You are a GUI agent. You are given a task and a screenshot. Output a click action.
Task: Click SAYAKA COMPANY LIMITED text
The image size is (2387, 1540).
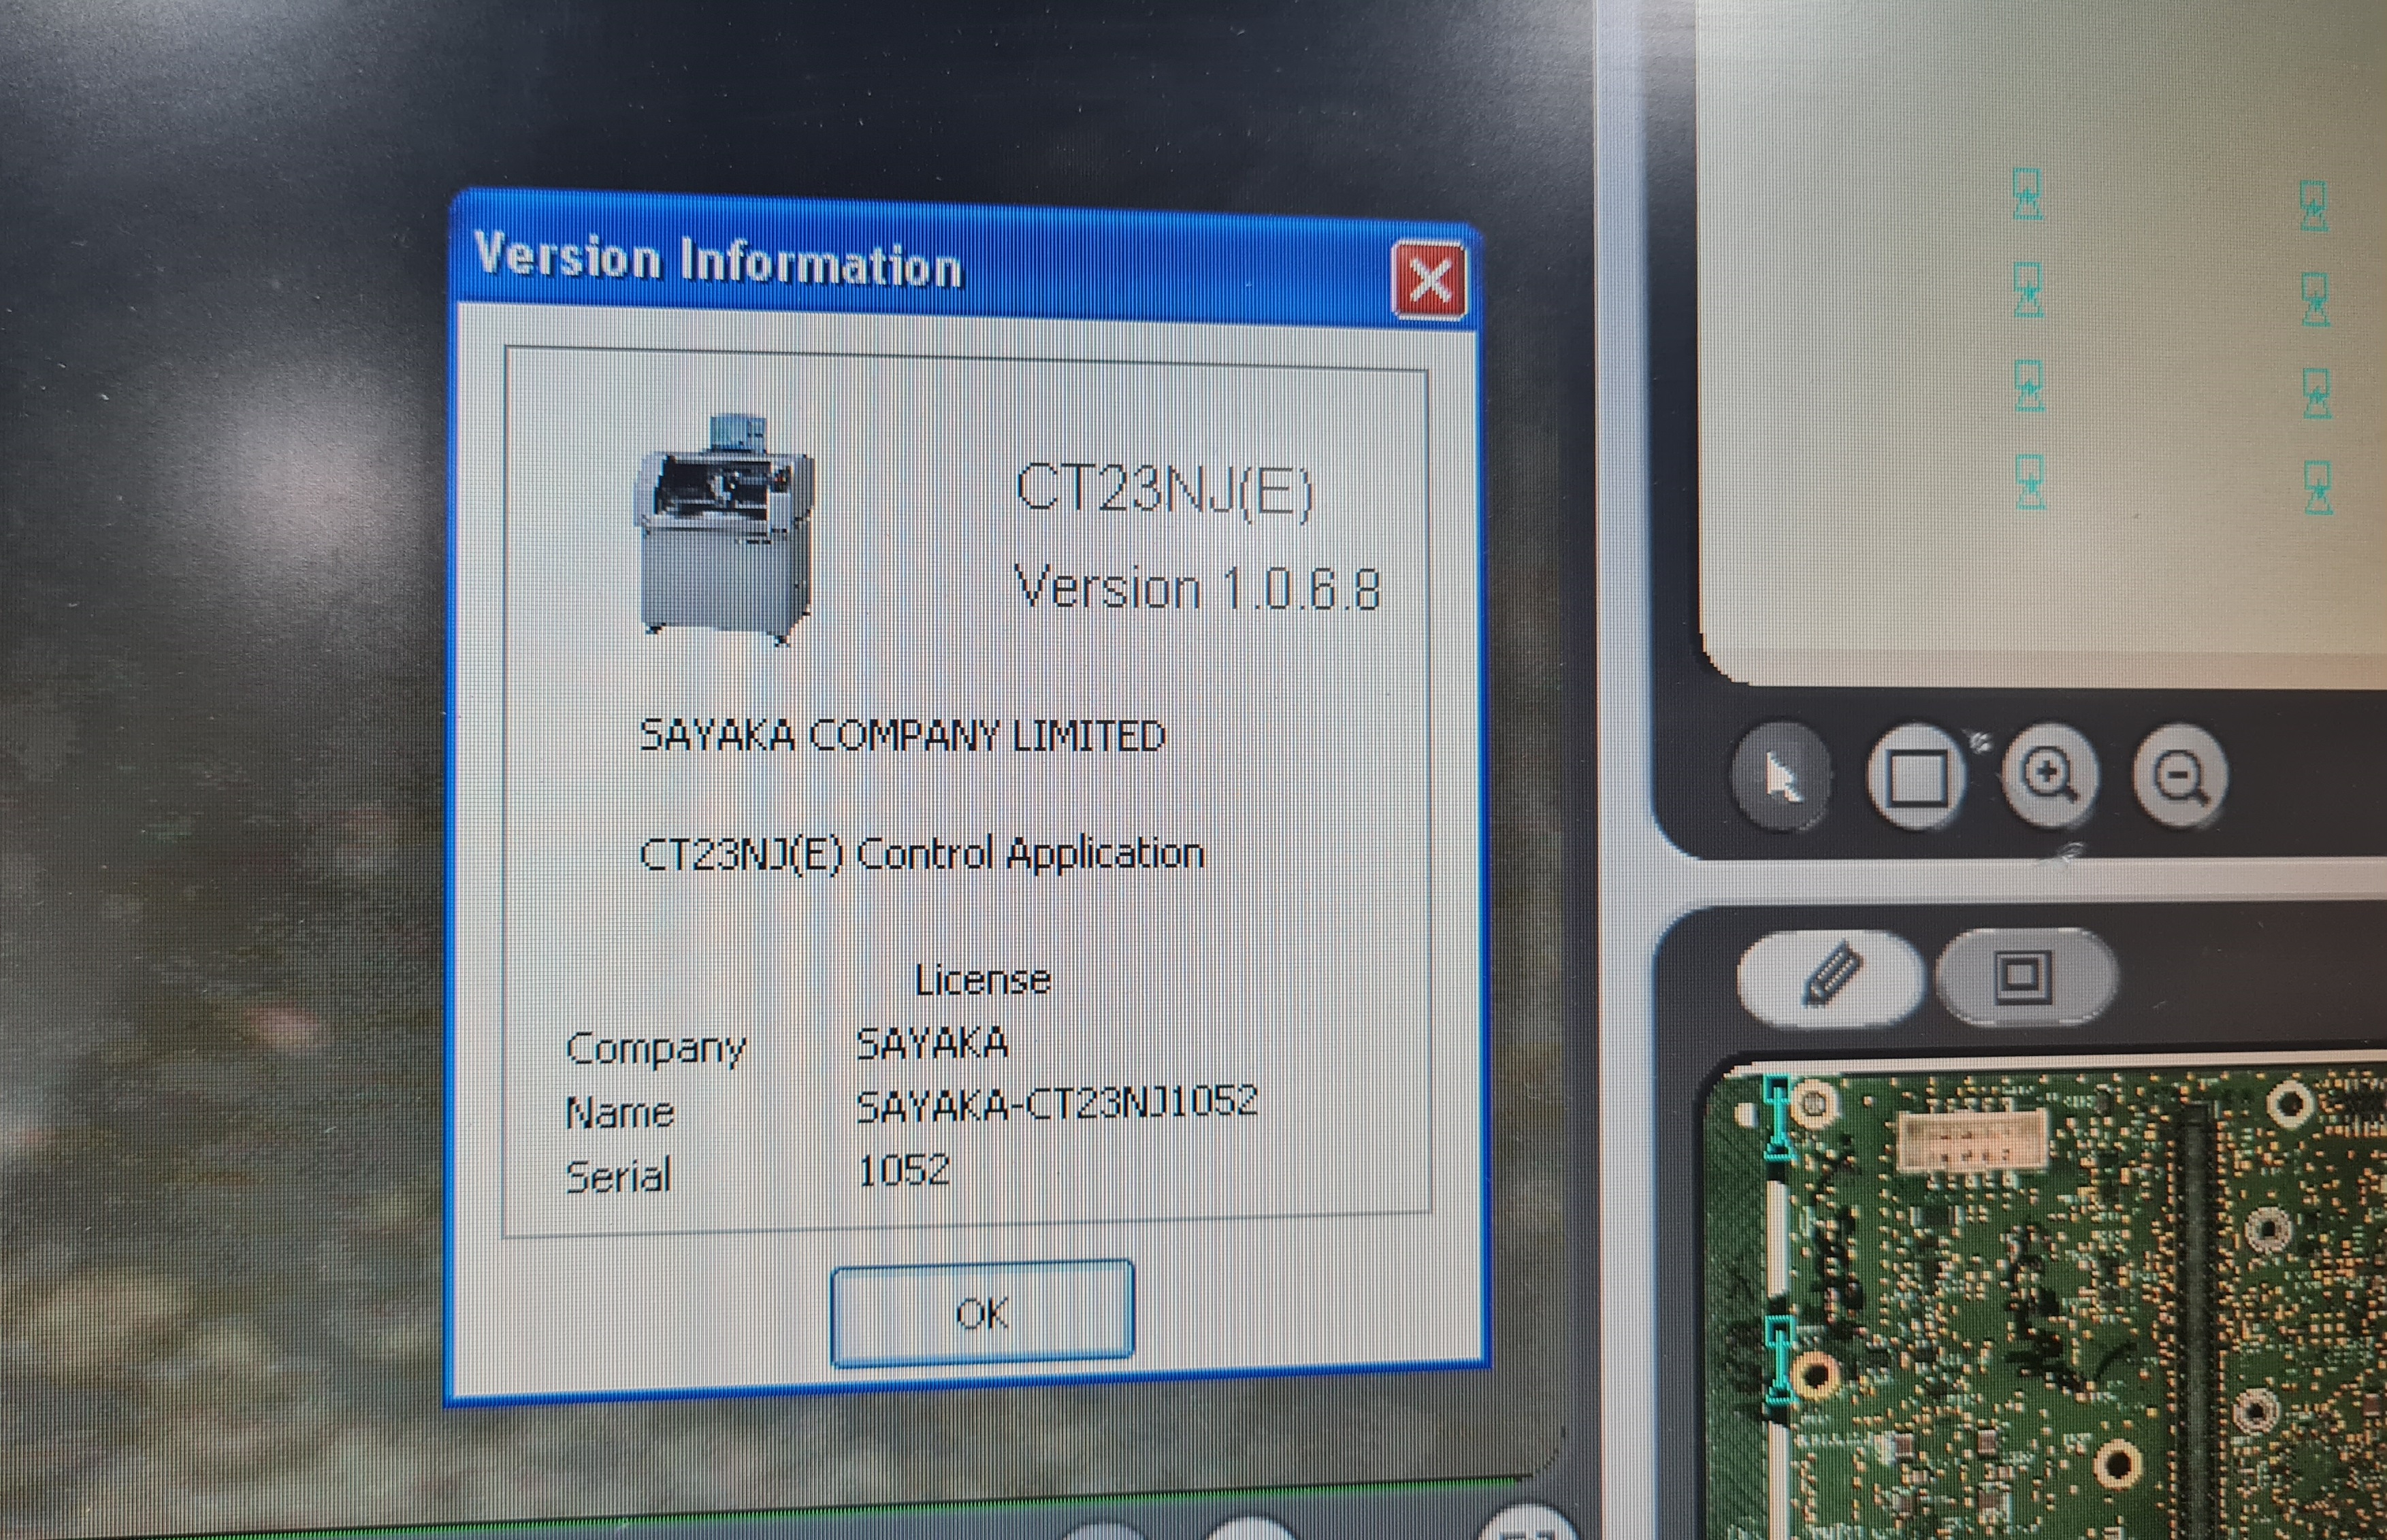(x=902, y=735)
